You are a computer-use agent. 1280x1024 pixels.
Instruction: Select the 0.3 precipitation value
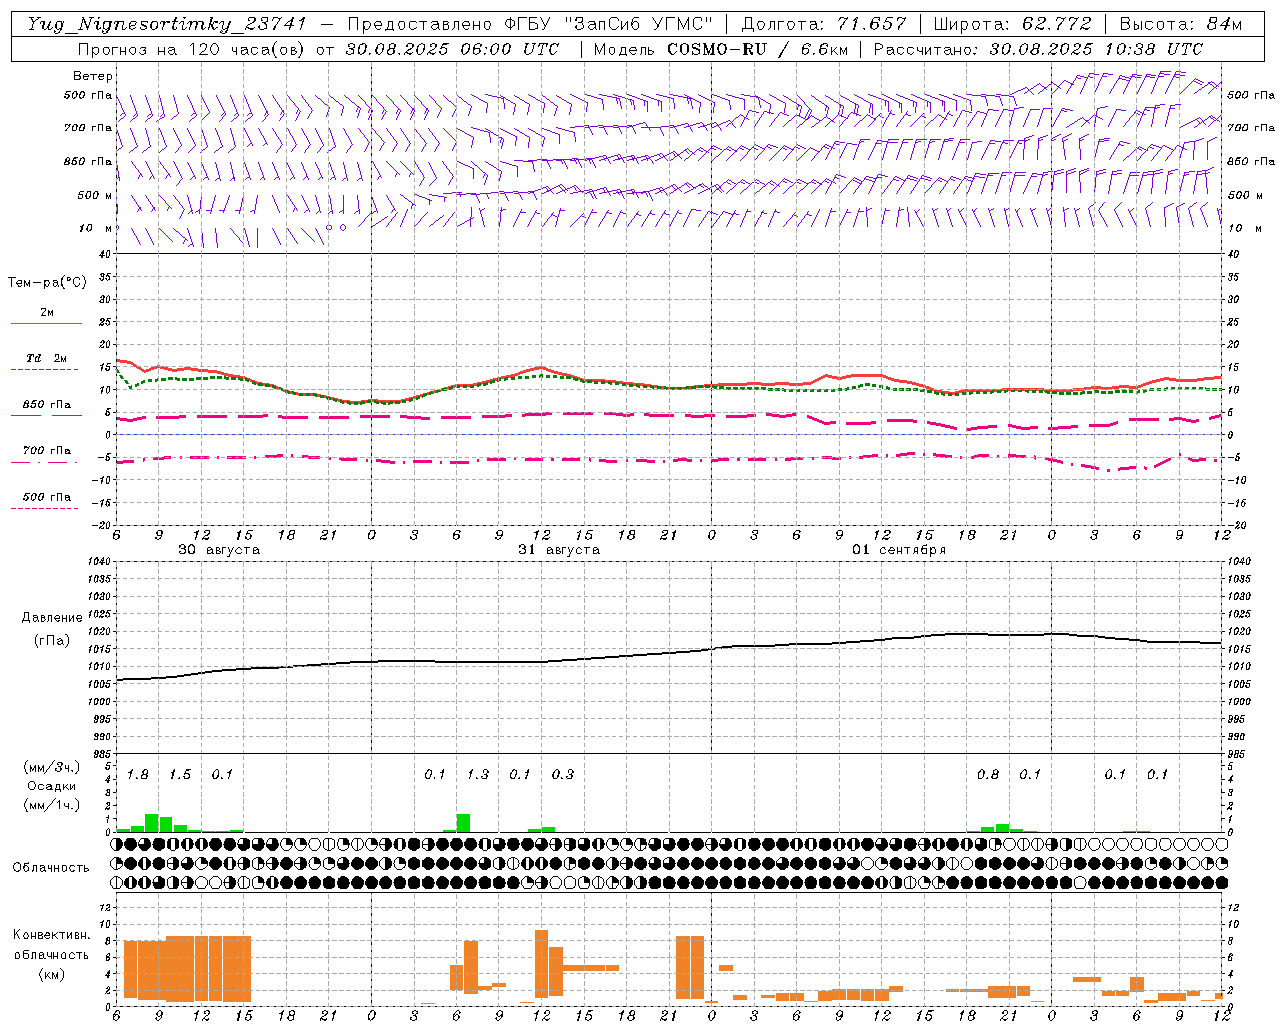[x=563, y=775]
